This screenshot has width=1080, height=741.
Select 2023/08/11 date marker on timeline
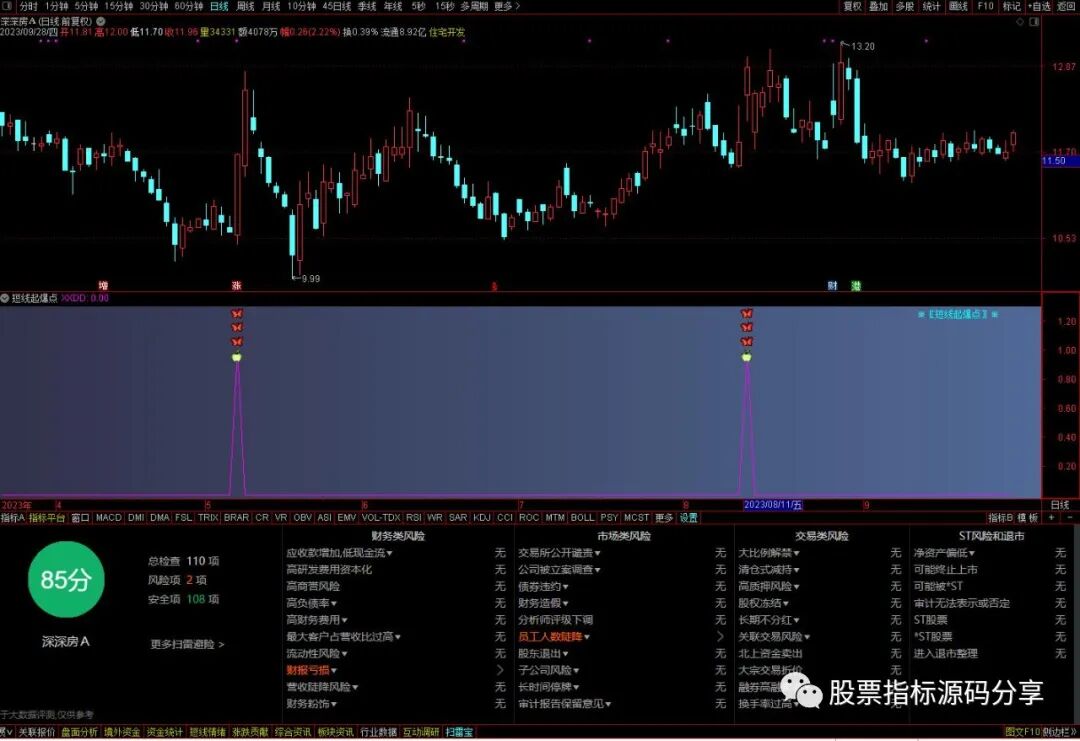point(773,505)
